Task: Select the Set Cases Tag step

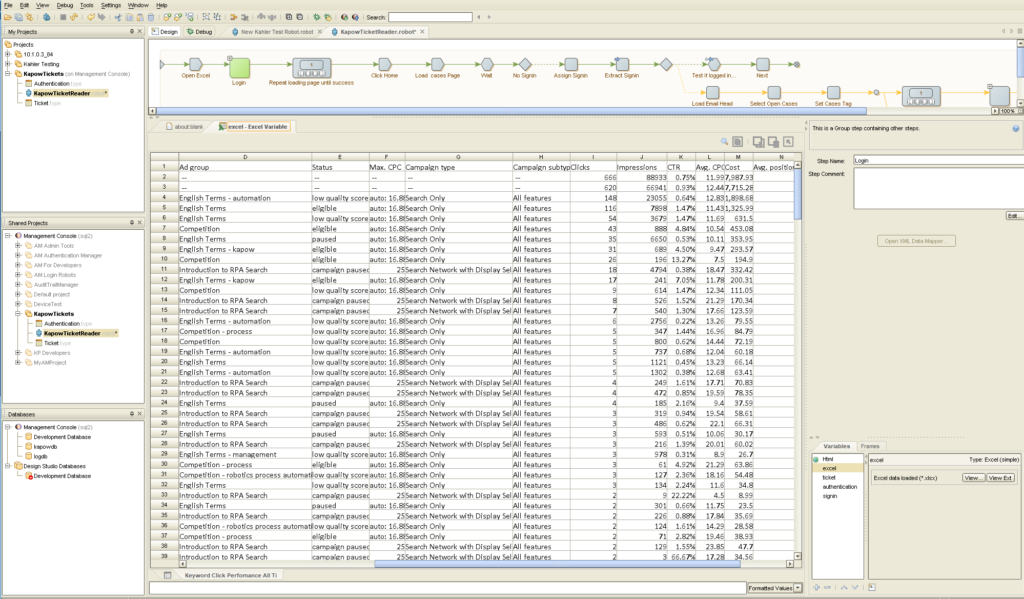Action: (833, 93)
